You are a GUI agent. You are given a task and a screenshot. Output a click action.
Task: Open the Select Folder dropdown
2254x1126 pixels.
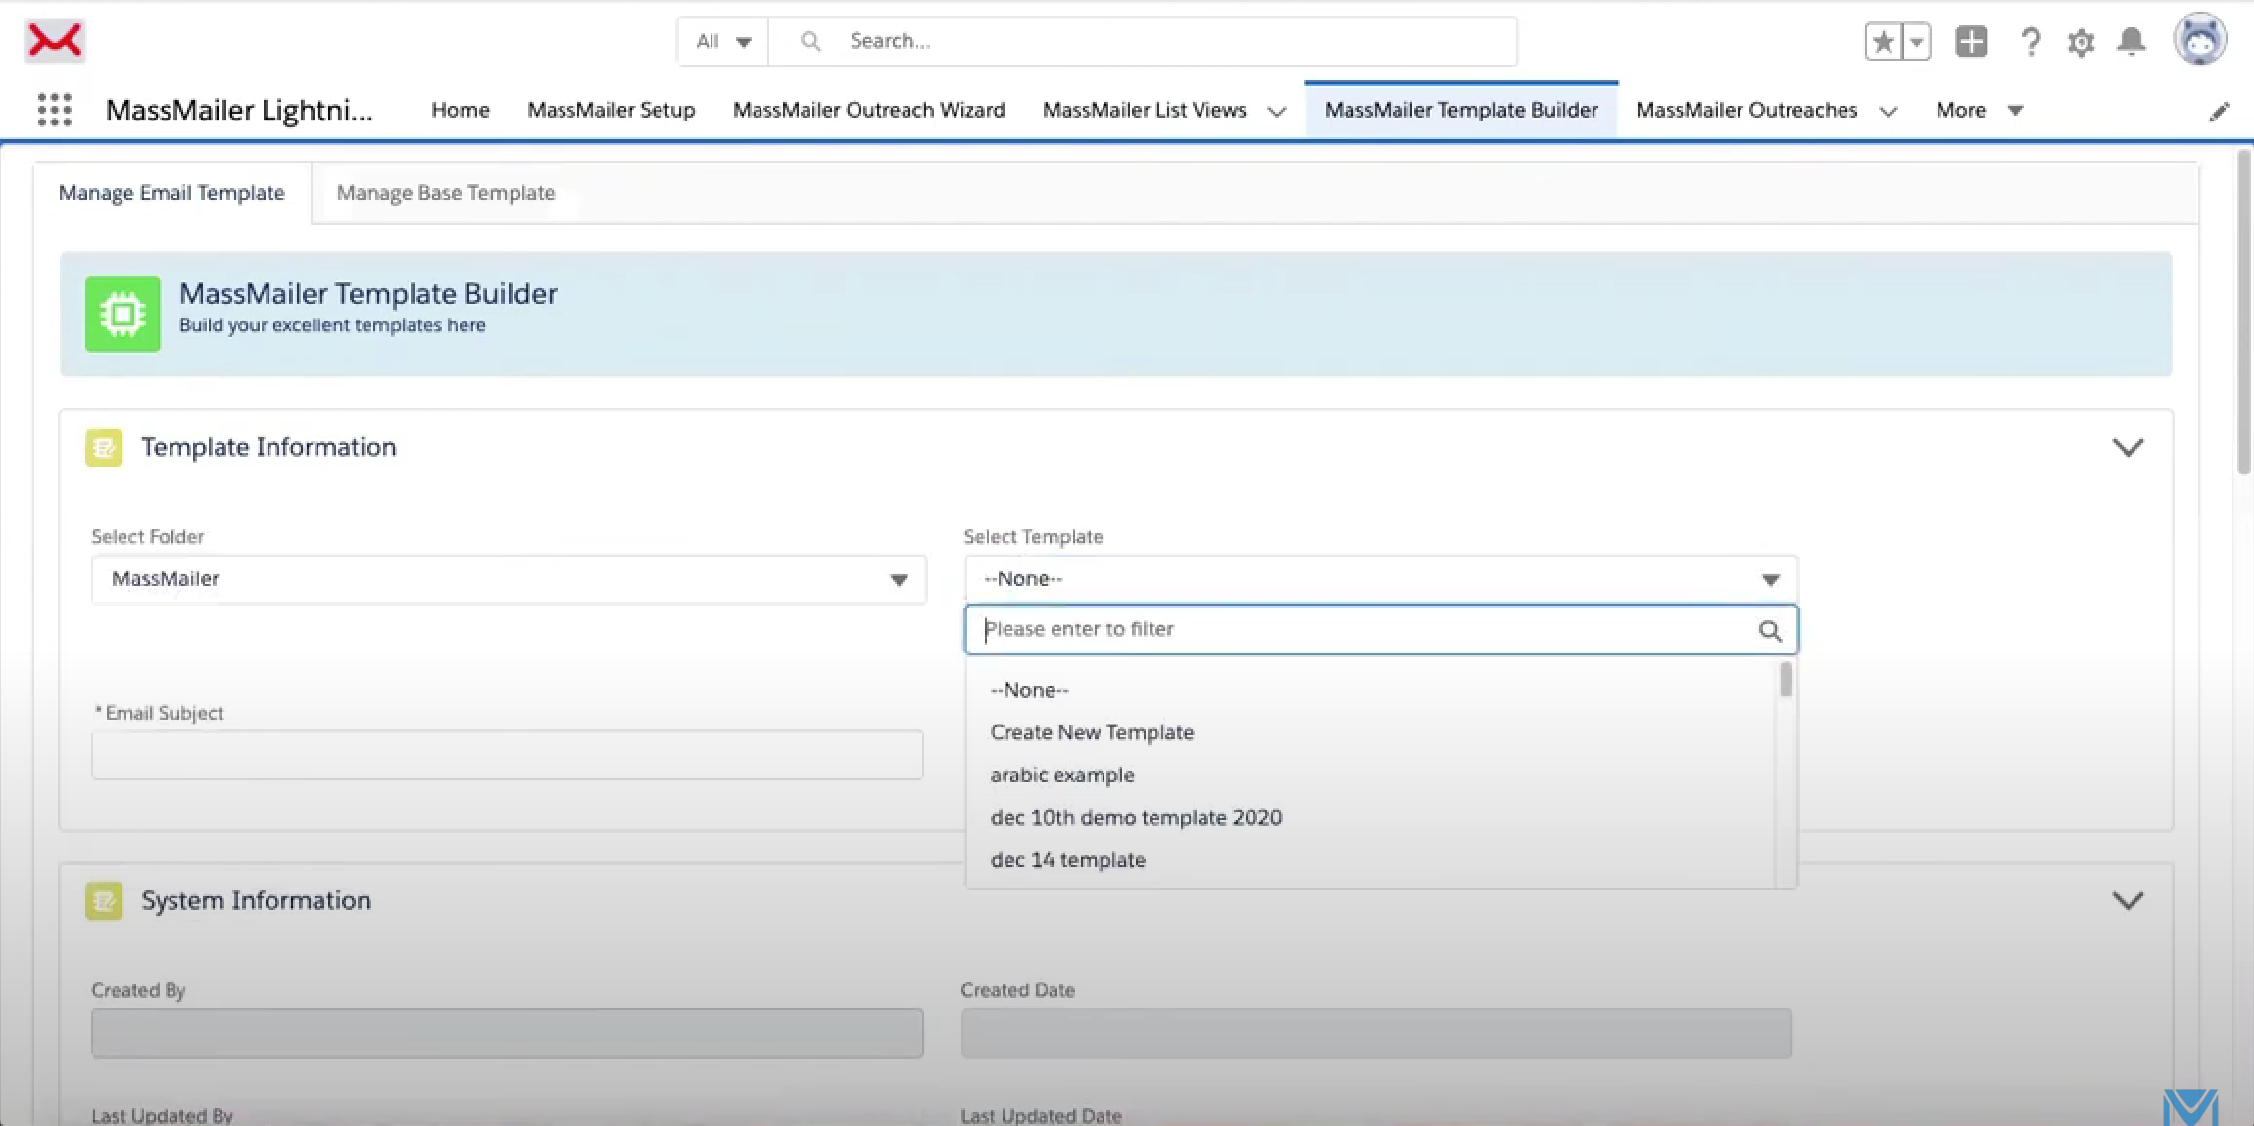(509, 579)
